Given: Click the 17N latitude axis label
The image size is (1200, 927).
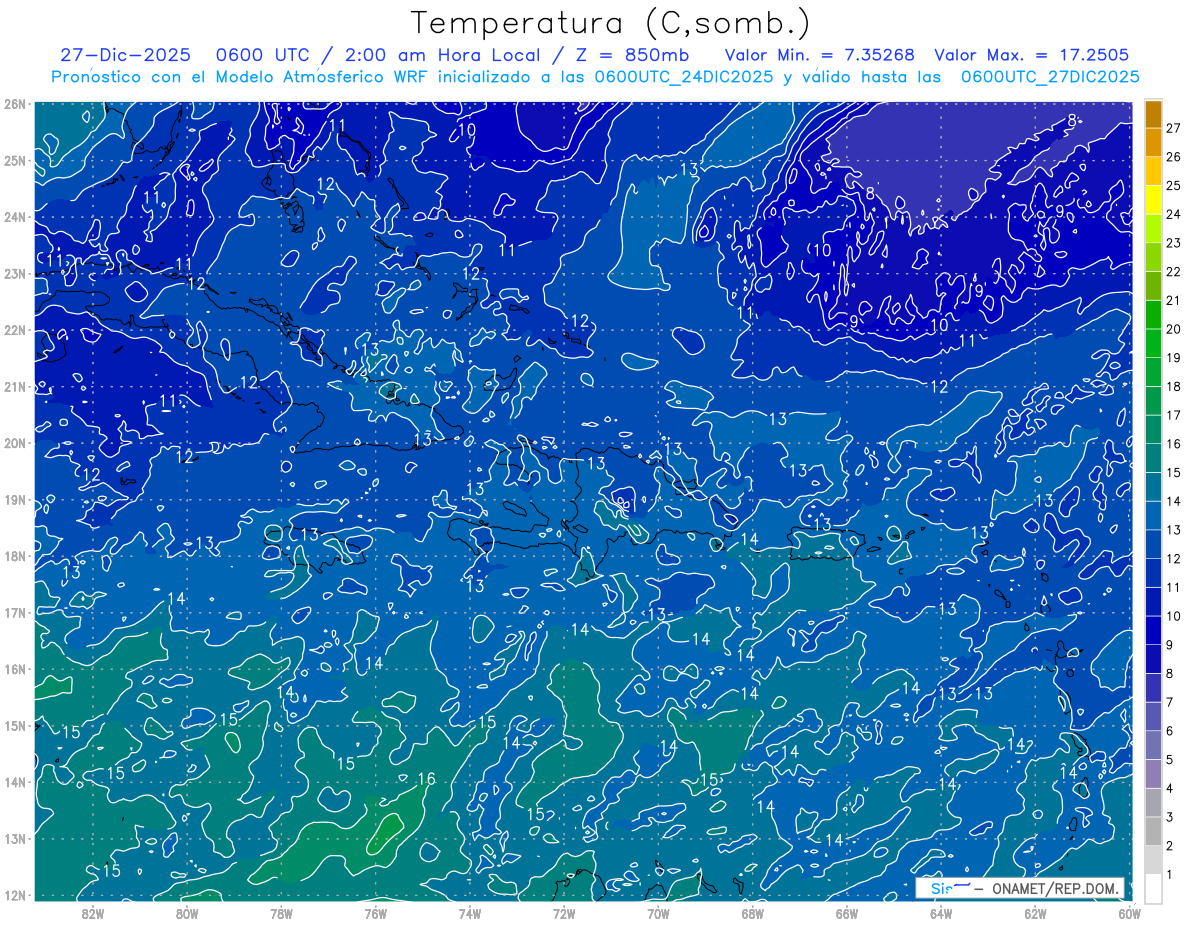Looking at the screenshot, I should pos(15,612).
